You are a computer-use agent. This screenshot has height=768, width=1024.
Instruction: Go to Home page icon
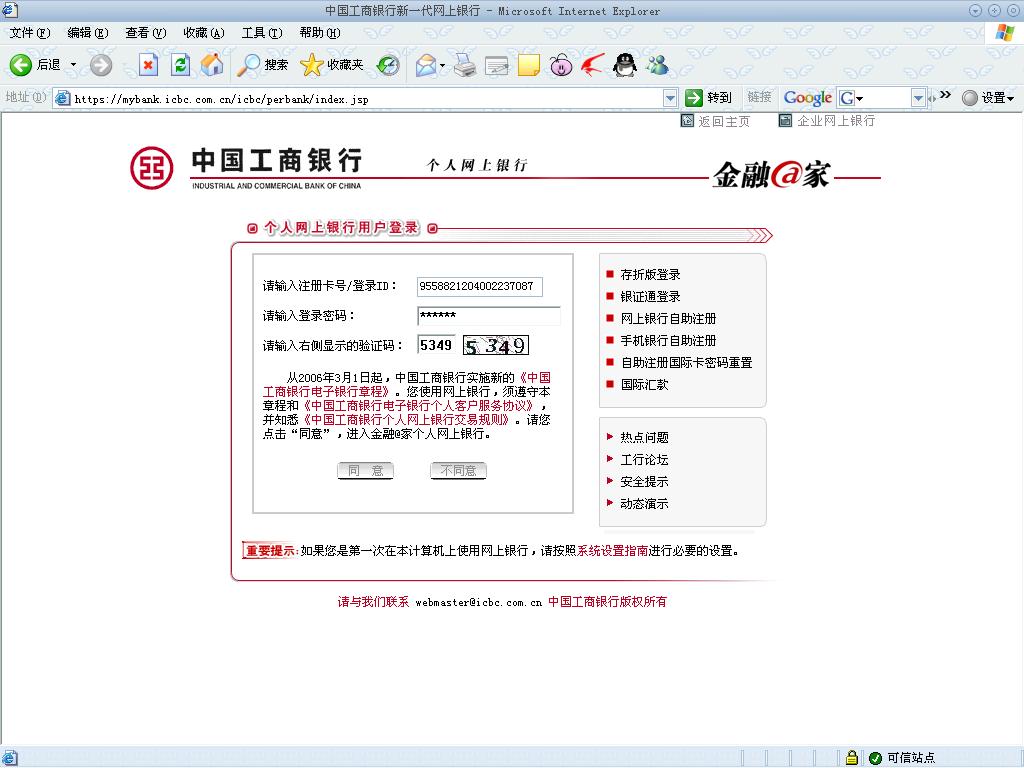pos(212,65)
